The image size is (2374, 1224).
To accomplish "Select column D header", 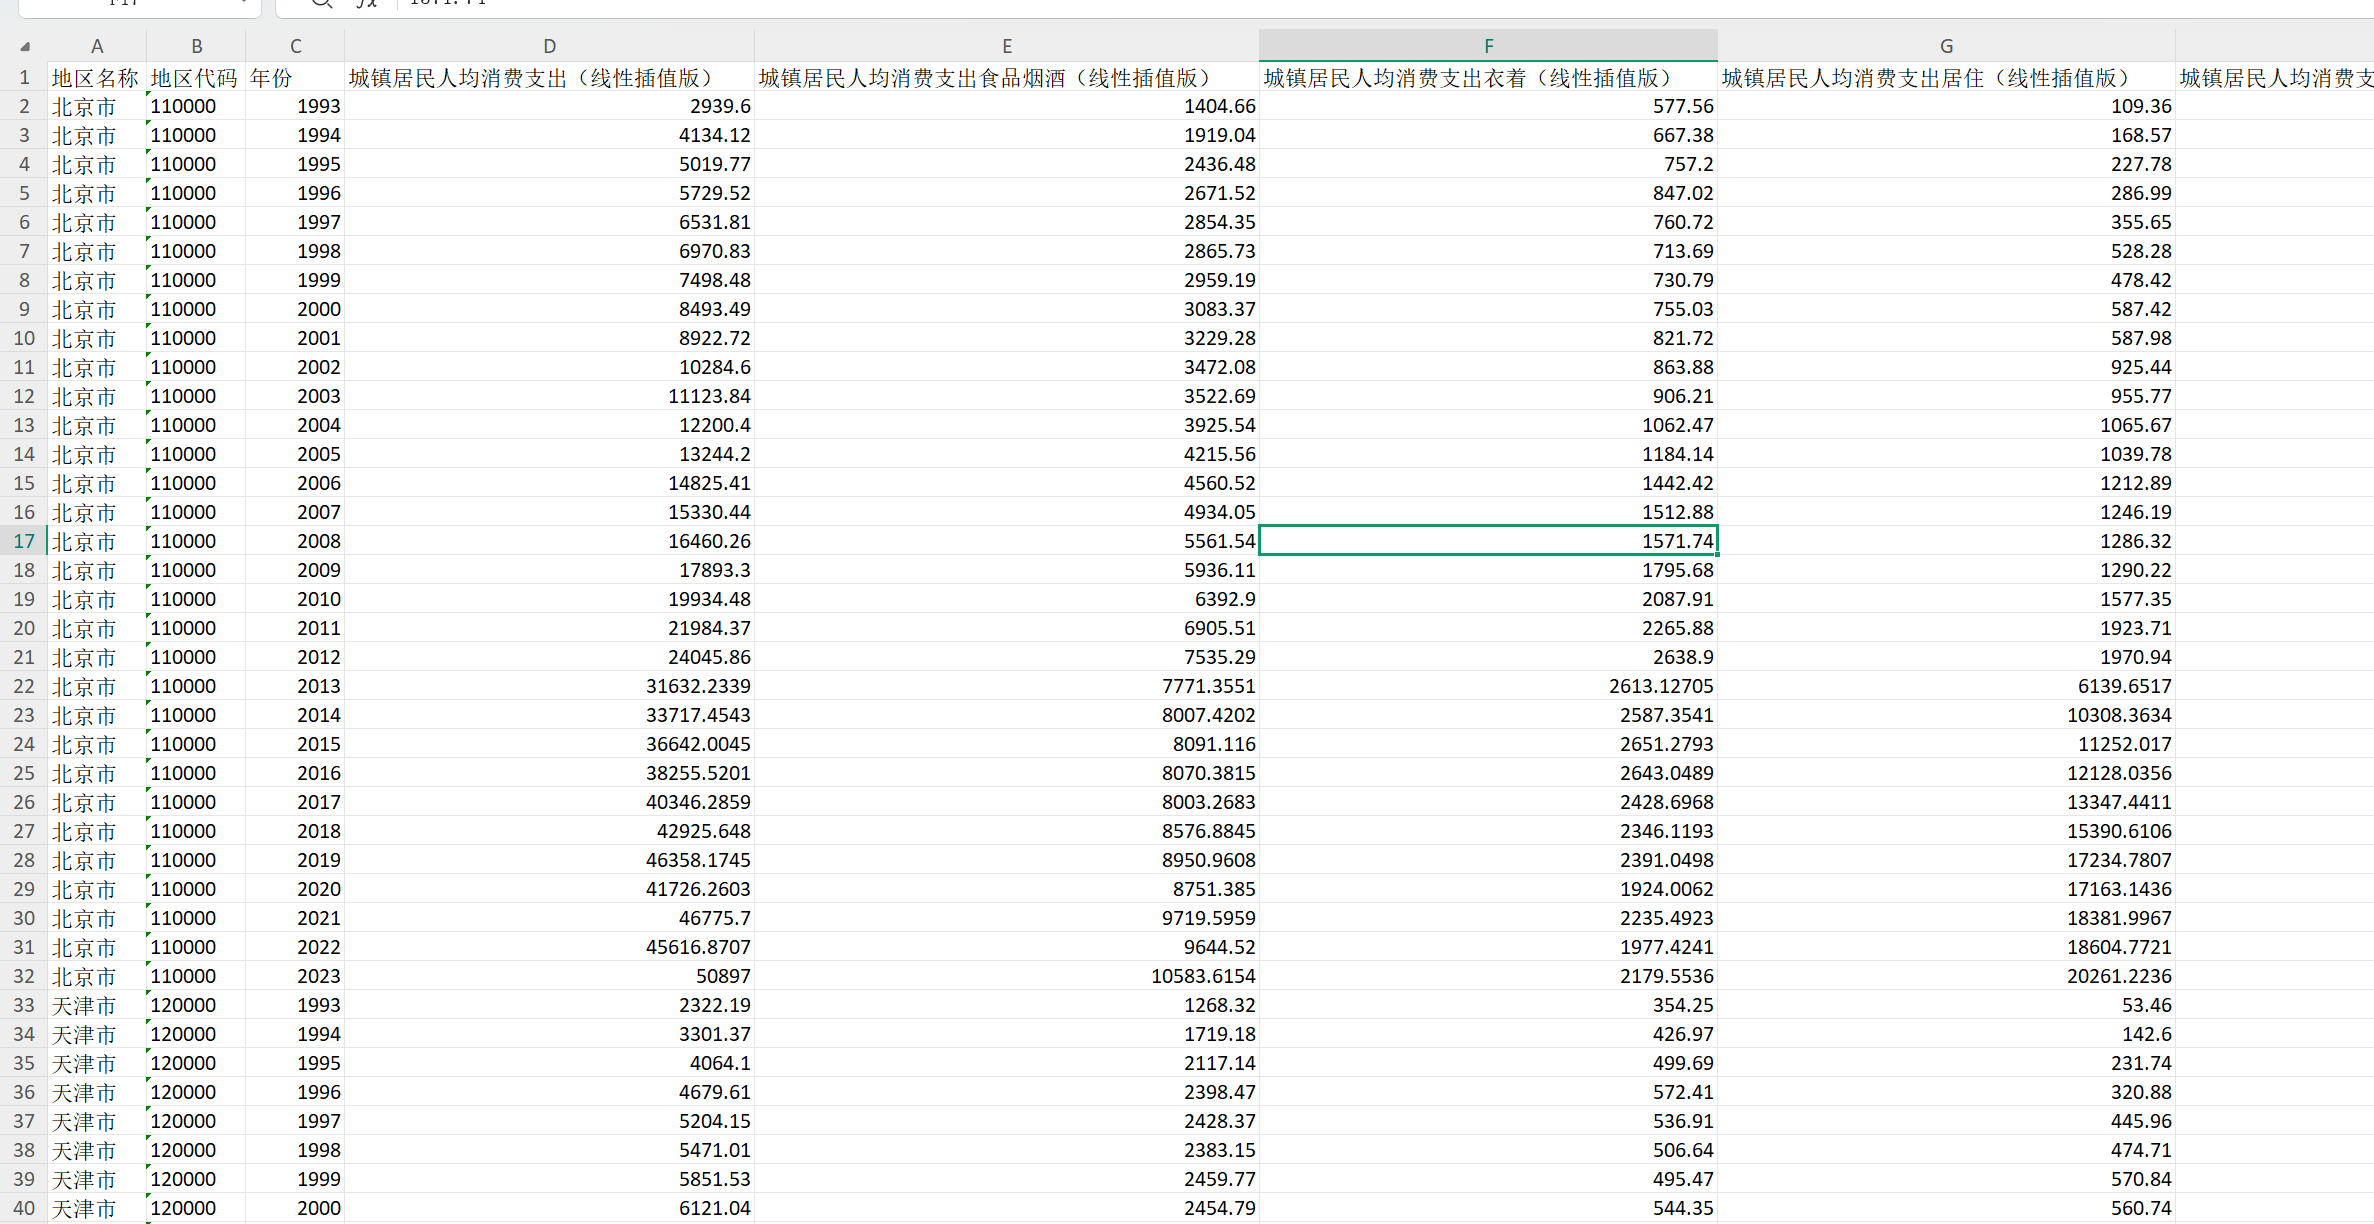I will 549,46.
